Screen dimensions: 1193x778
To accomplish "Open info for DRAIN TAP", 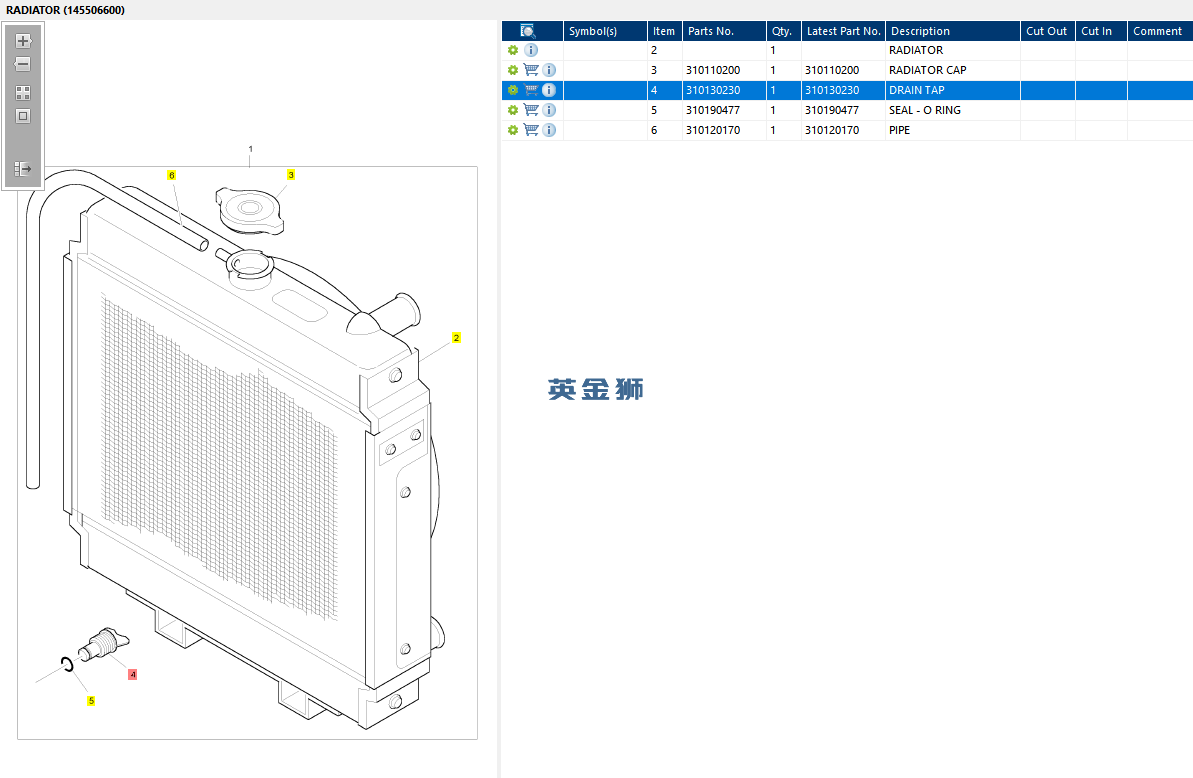I will (549, 90).
